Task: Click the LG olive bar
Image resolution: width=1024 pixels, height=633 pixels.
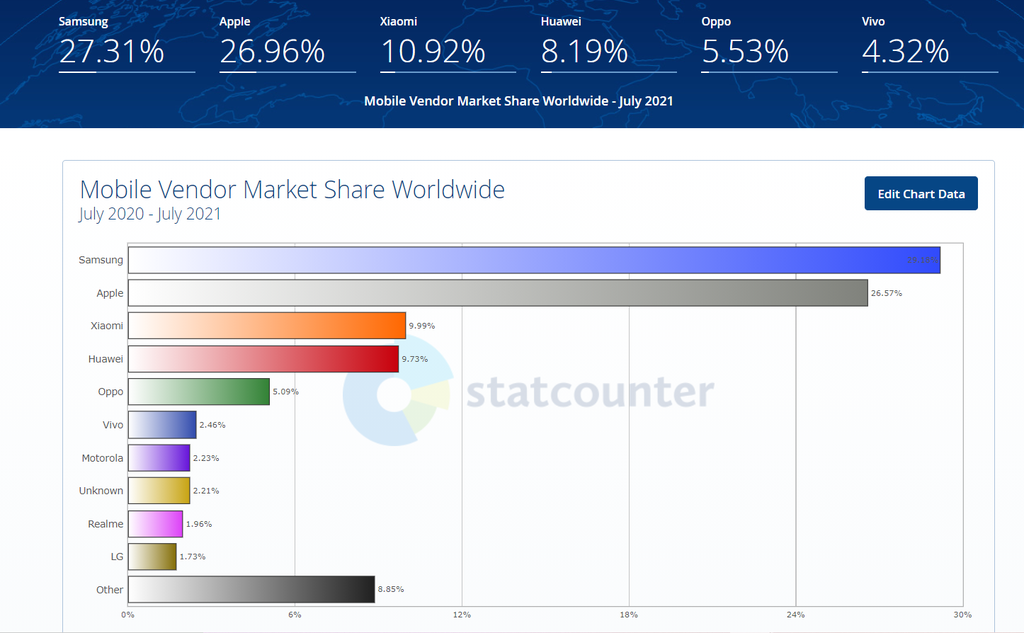Action: pyautogui.click(x=152, y=557)
